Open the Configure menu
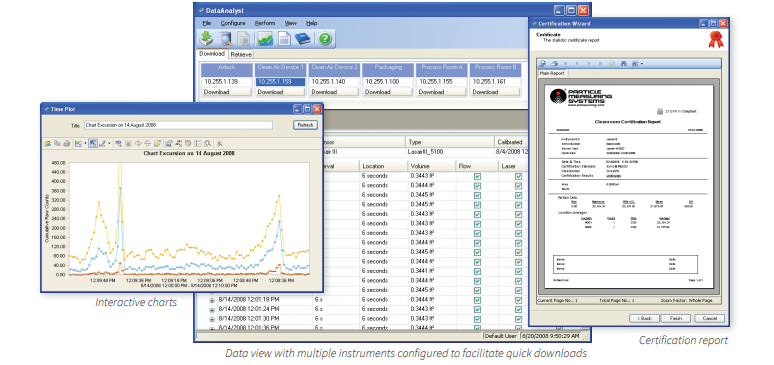The image size is (774, 365). click(233, 23)
